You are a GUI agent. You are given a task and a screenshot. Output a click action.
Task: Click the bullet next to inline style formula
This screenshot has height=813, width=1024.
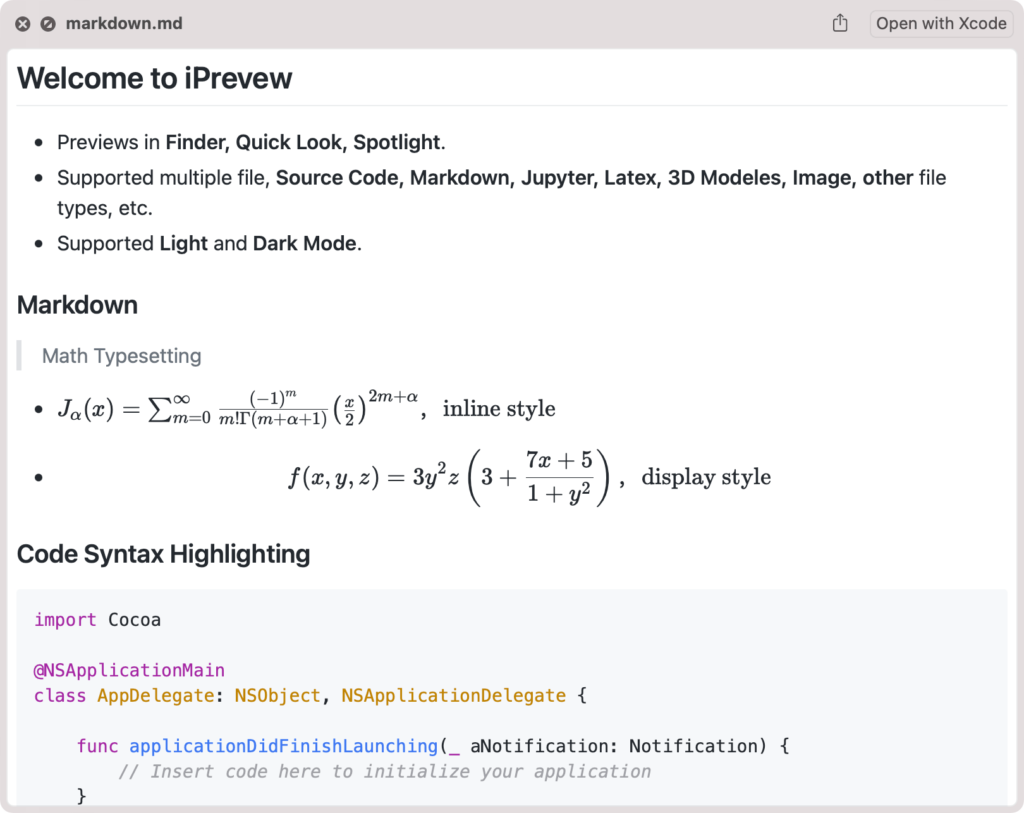pos(40,408)
